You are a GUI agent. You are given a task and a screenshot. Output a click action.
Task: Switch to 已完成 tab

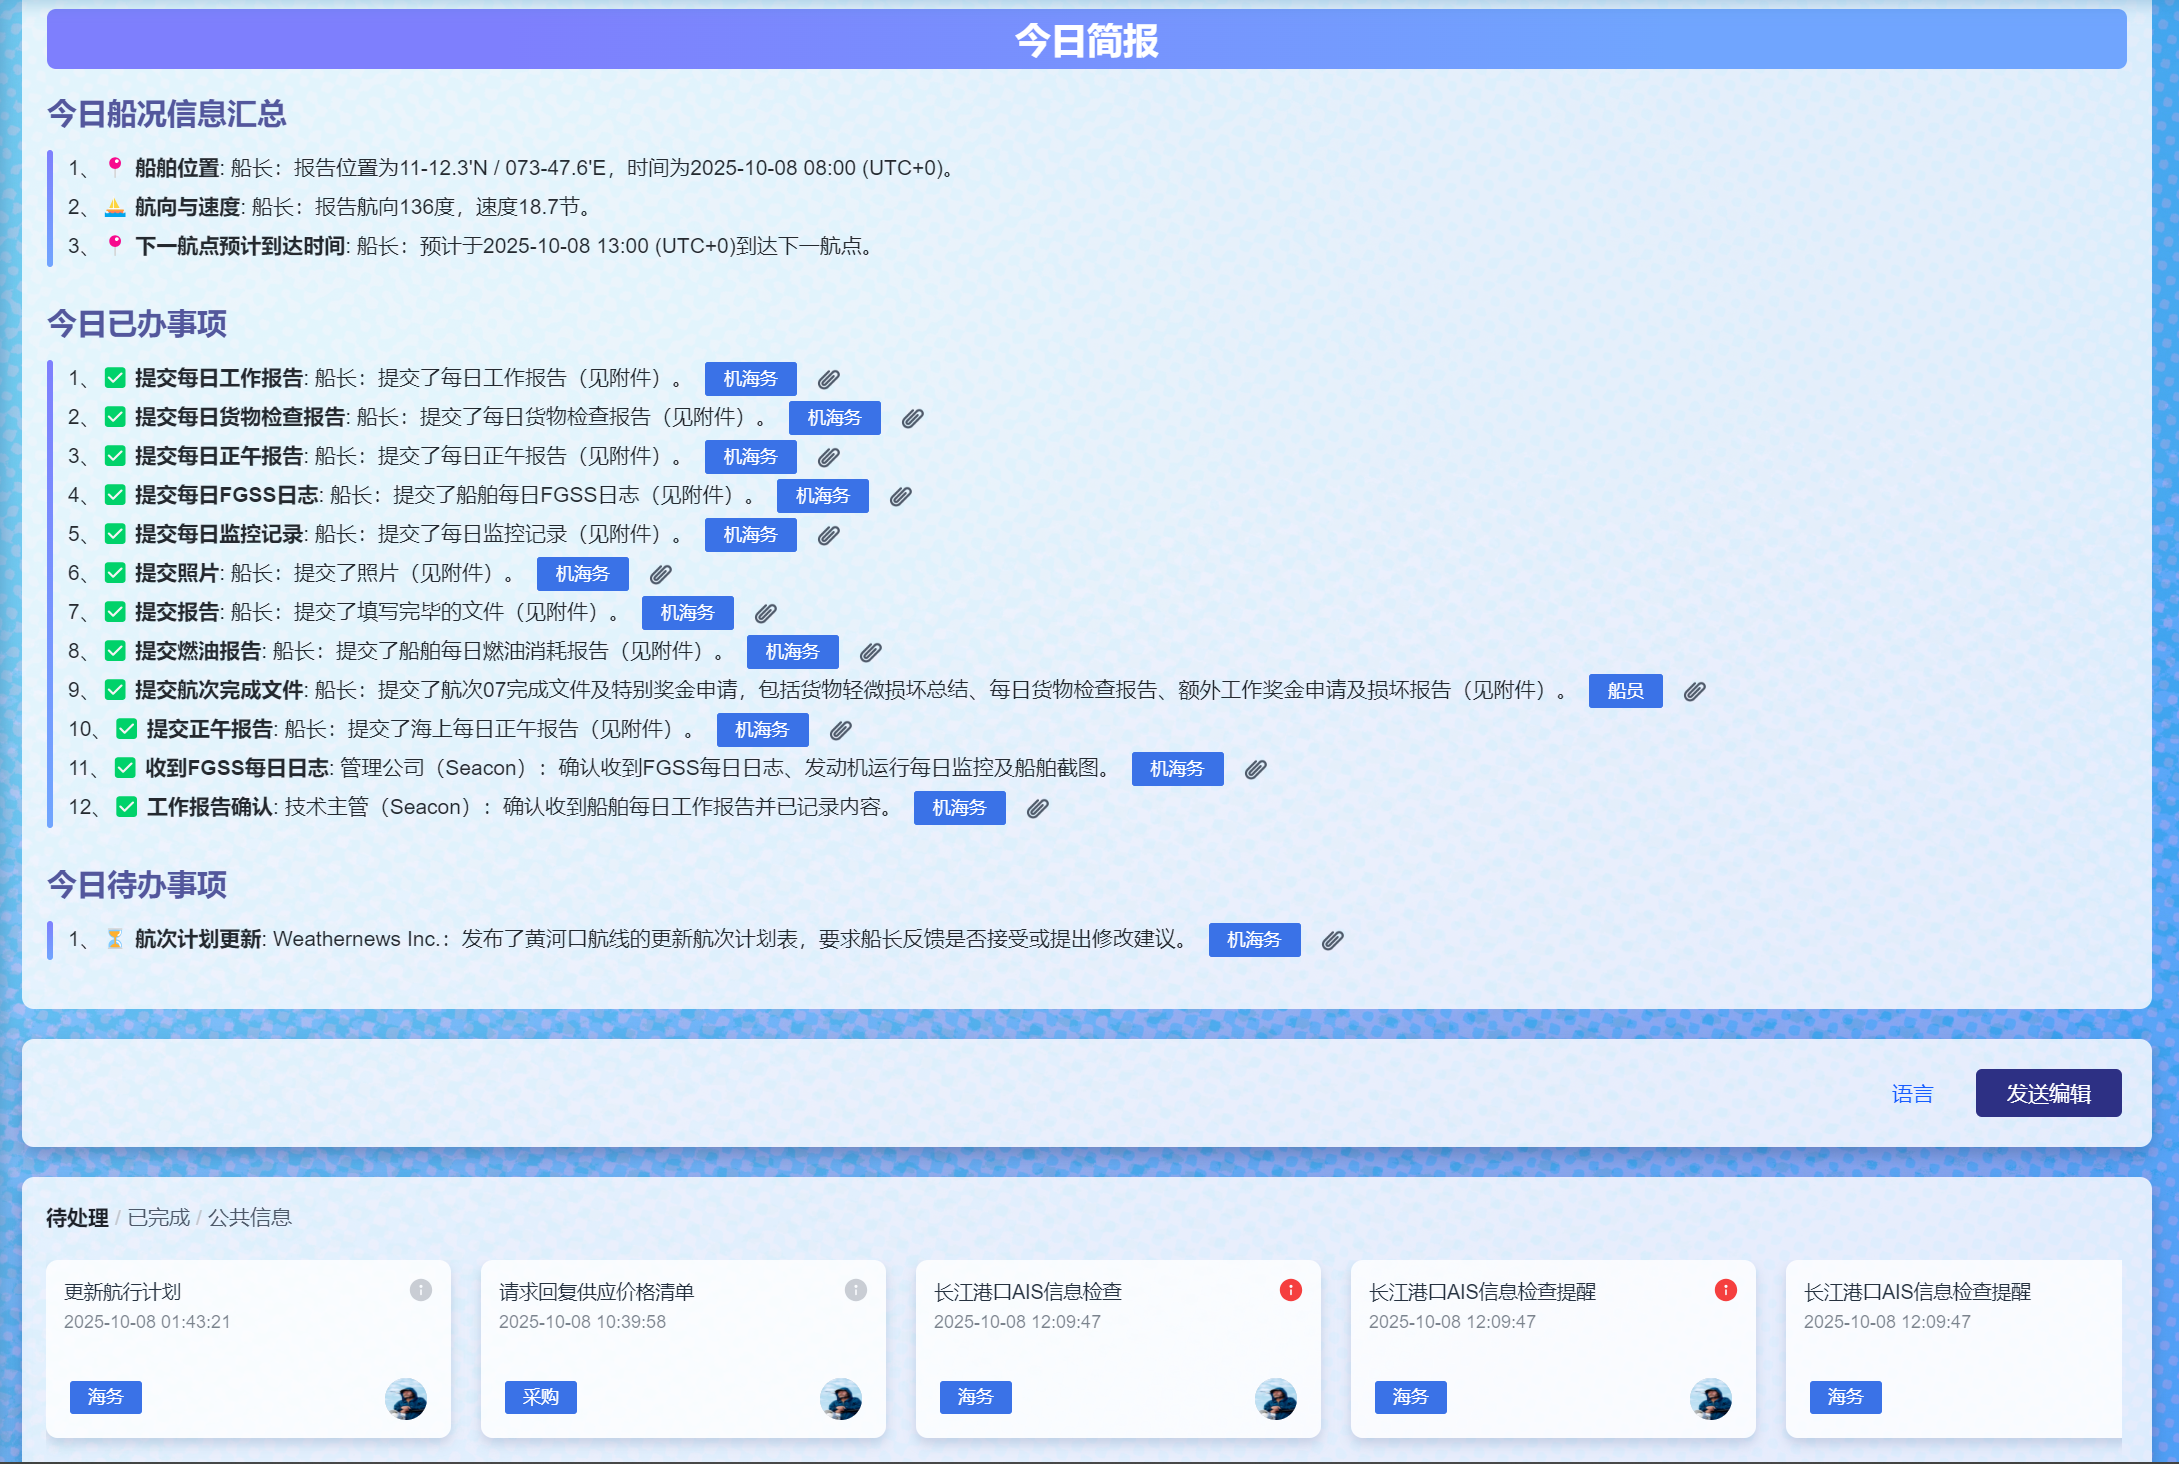(x=158, y=1218)
